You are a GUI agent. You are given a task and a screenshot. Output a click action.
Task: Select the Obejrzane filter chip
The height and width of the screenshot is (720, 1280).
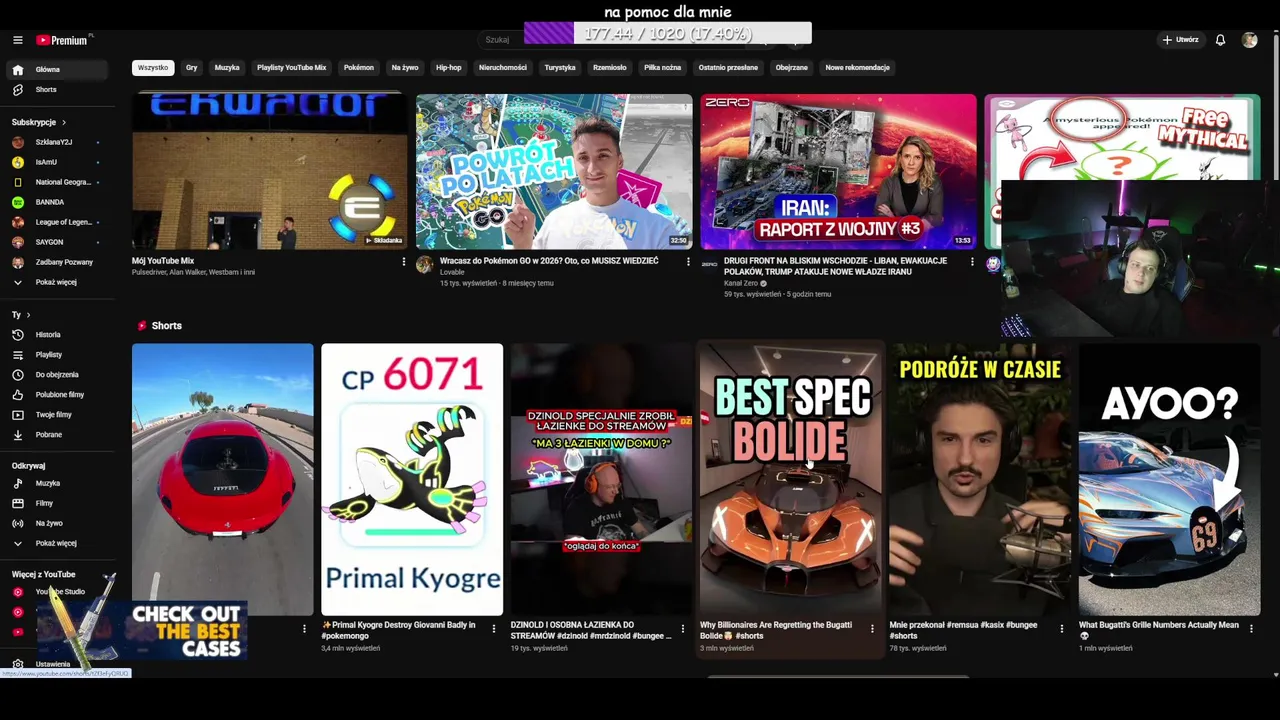tap(792, 68)
